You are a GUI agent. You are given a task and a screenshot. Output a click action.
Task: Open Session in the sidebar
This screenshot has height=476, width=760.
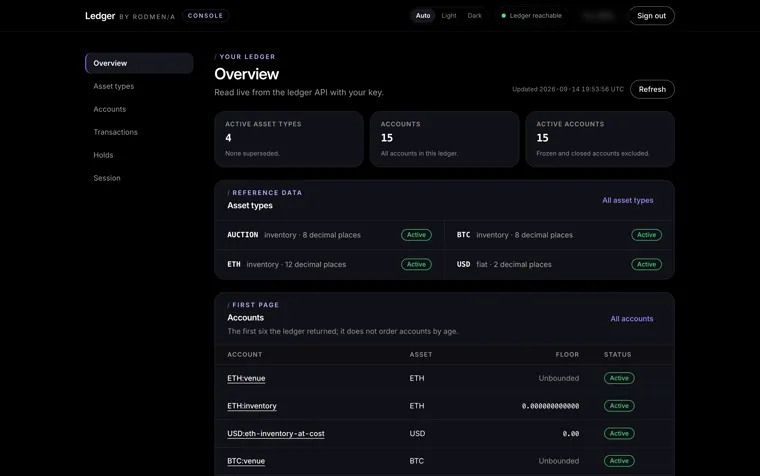coord(107,178)
